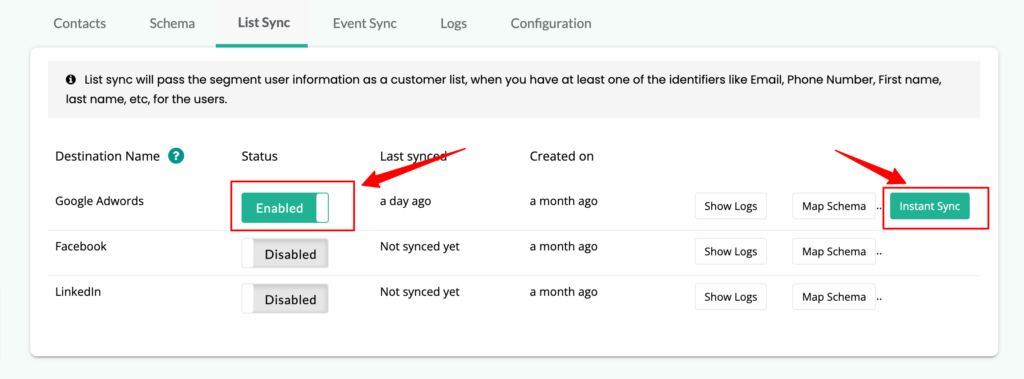The image size is (1024, 379).
Task: Go to the Event Sync tab
Action: [364, 24]
